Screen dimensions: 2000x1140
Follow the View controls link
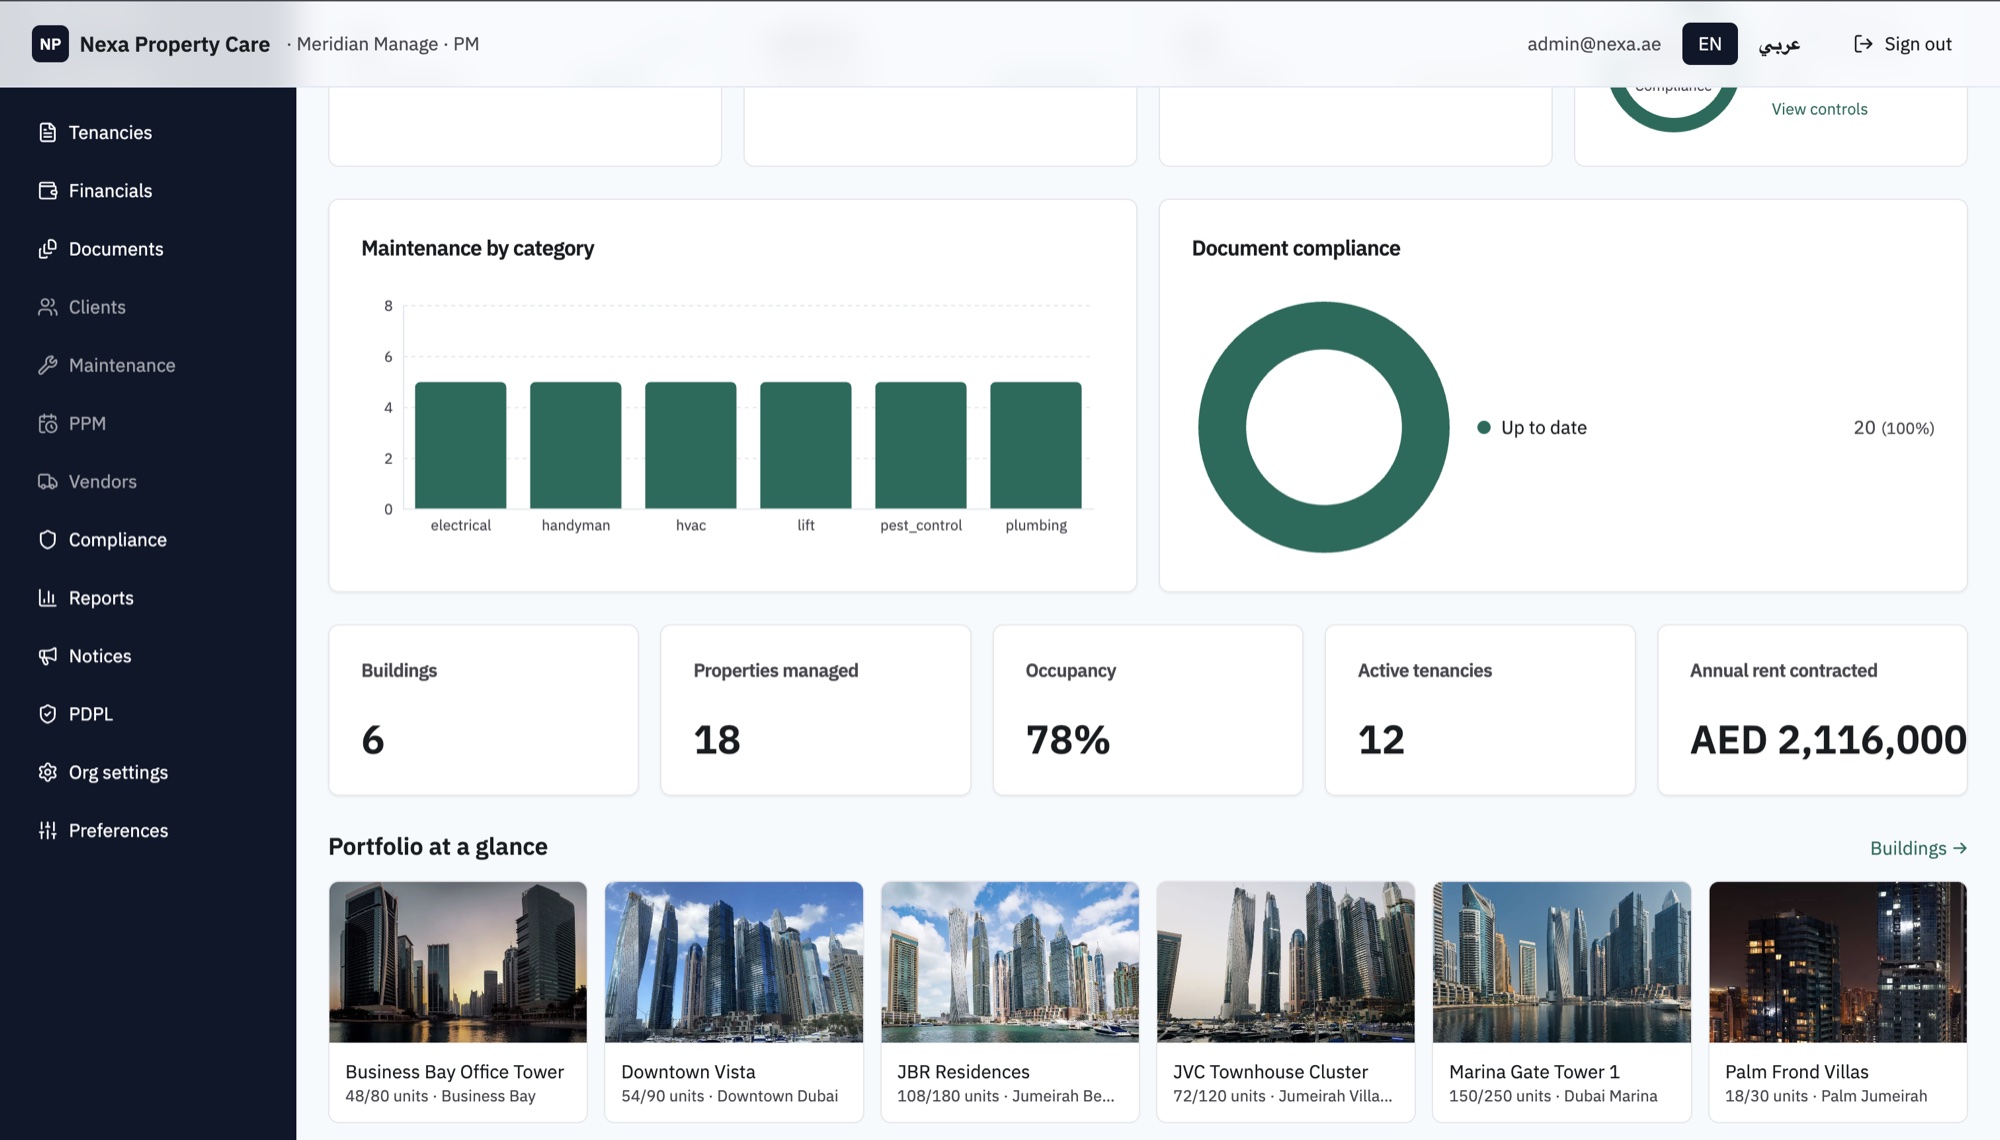click(1819, 109)
